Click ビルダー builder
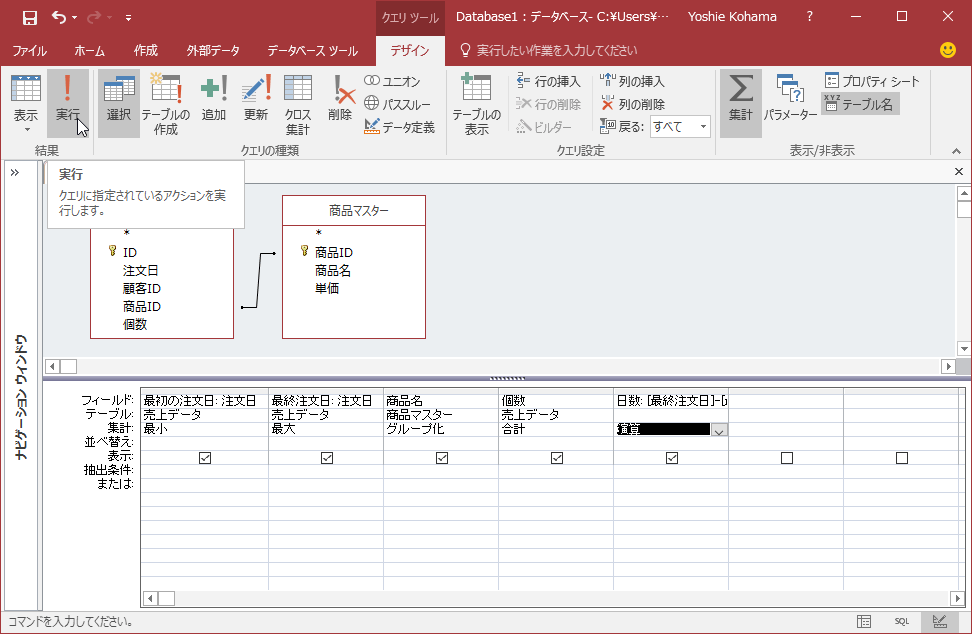Screen dimensions: 972x634 click(544, 127)
